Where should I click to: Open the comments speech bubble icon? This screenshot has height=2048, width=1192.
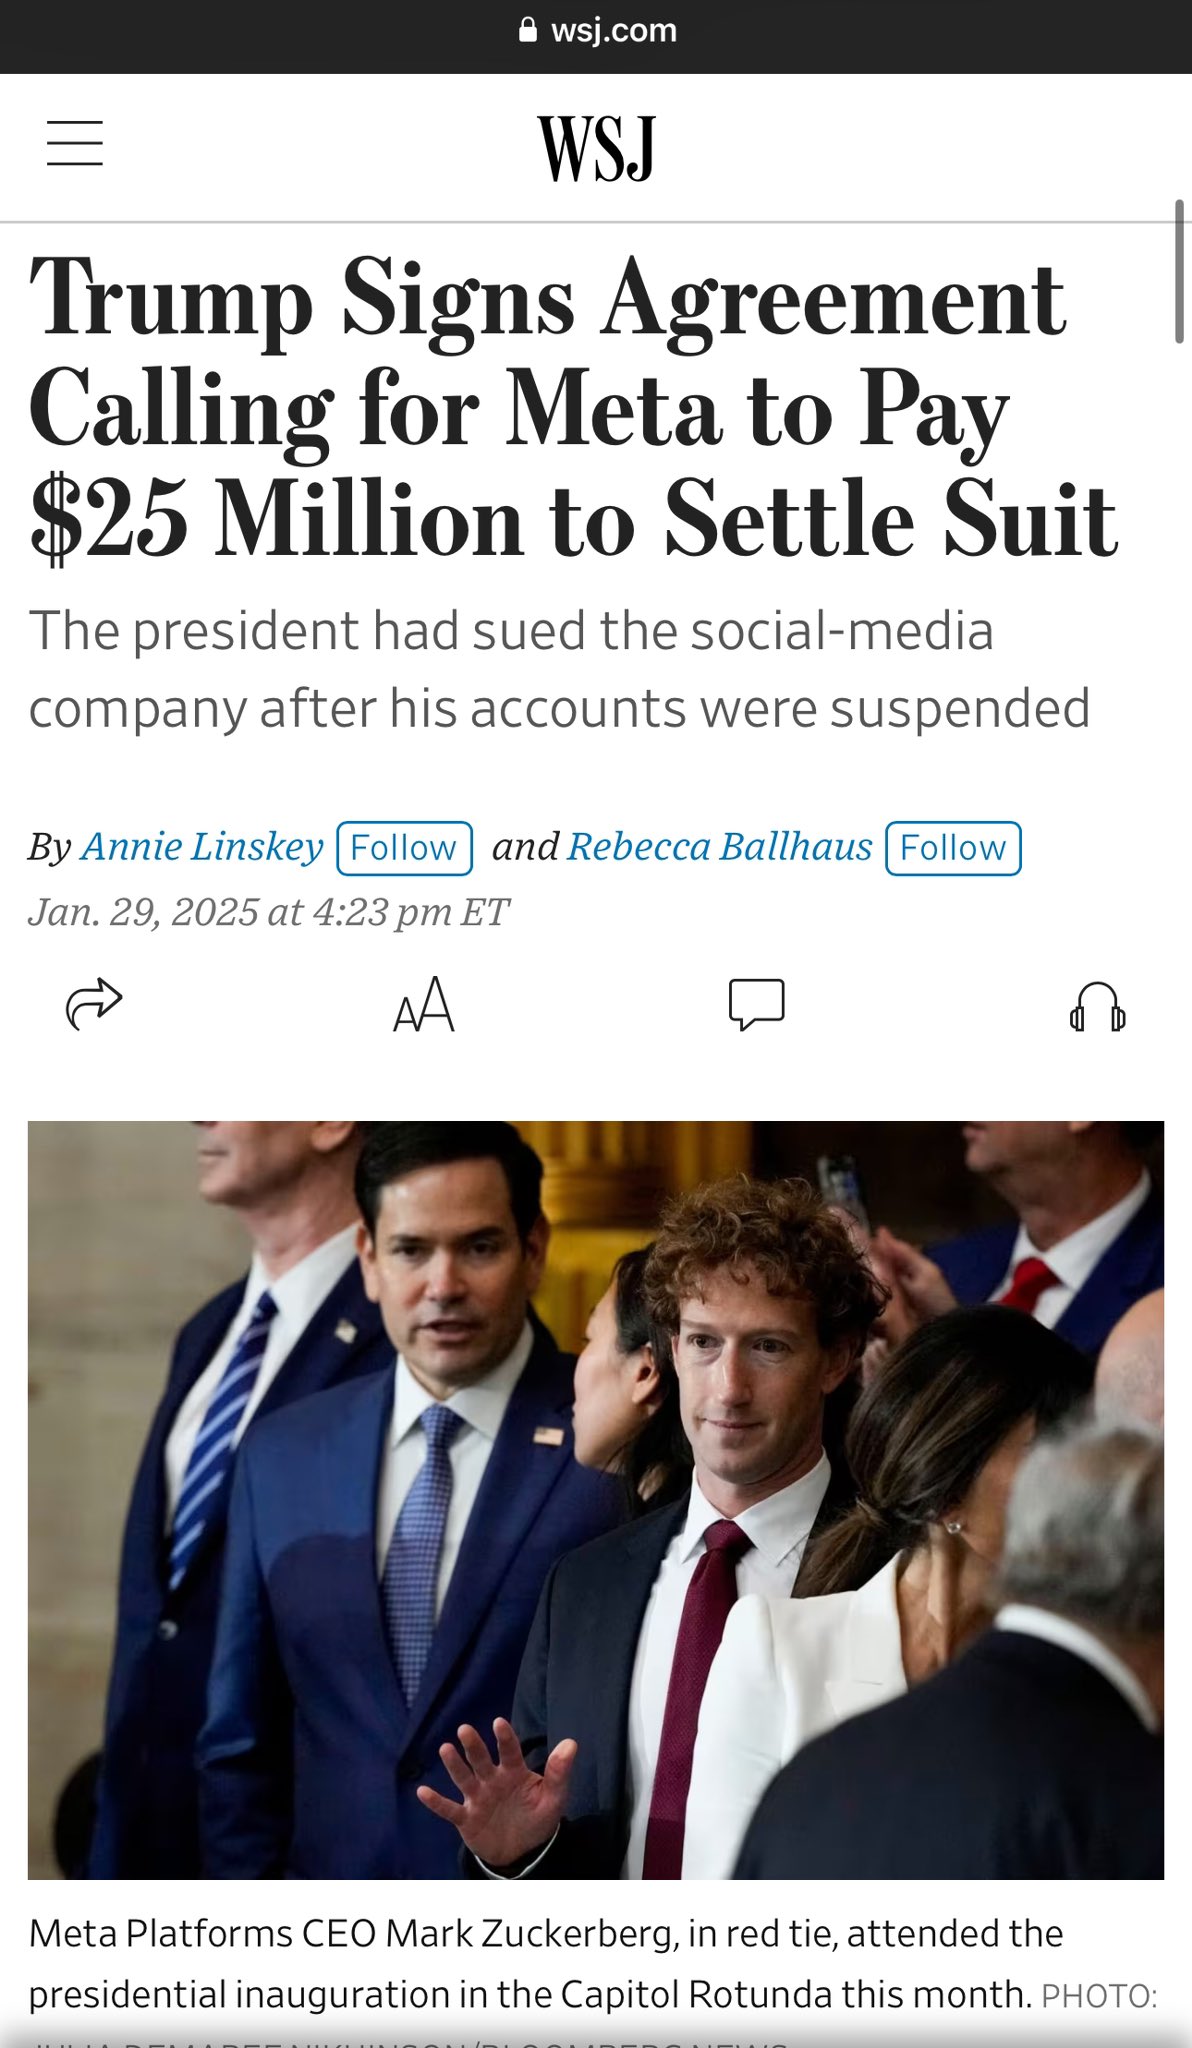click(x=756, y=1004)
